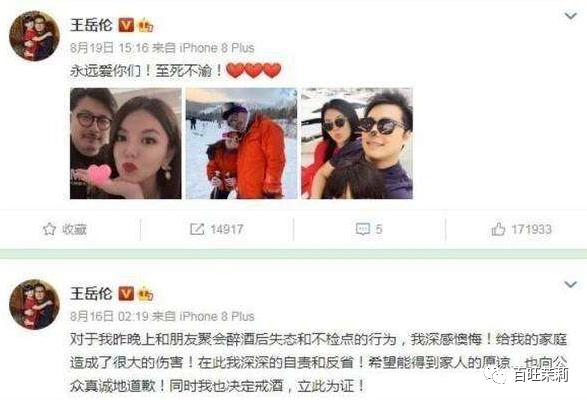
Task: Click the star favorite icon labeled 收藏
Action: click(49, 229)
